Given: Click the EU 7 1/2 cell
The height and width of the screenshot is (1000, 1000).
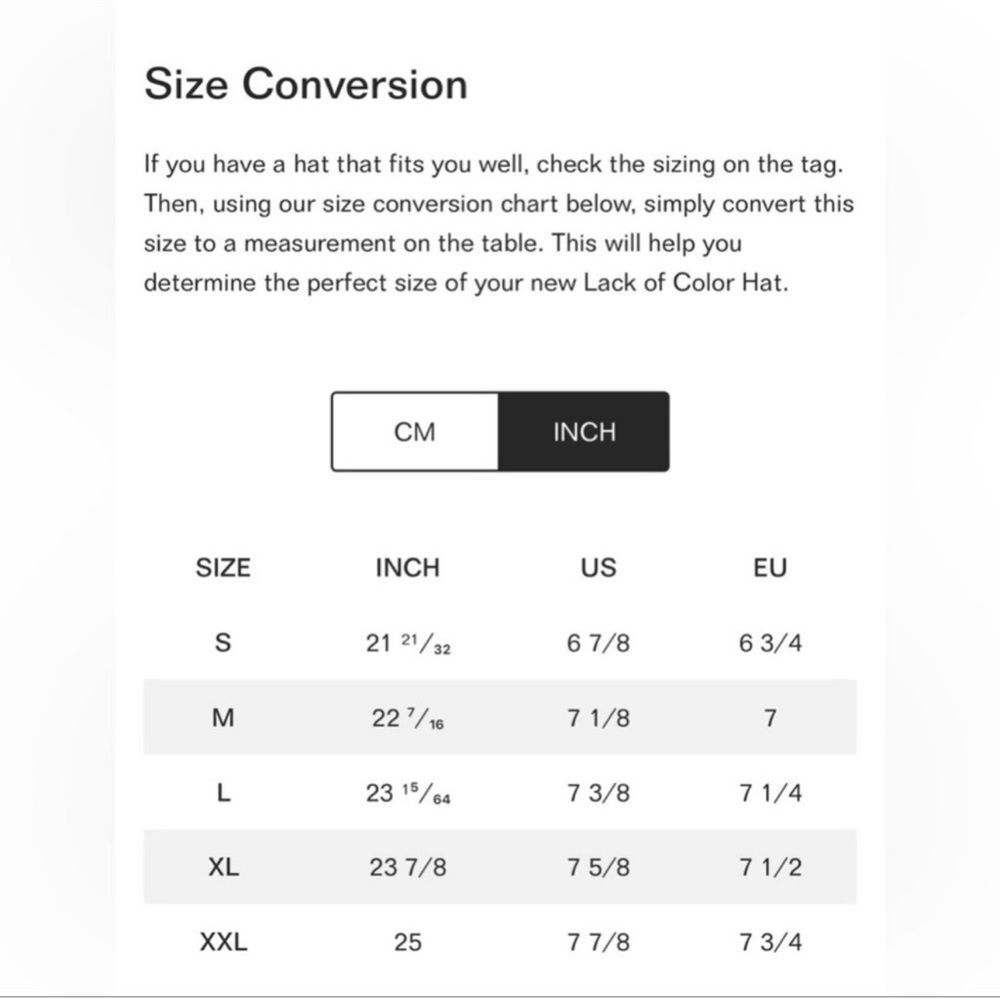Looking at the screenshot, I should (x=770, y=867).
